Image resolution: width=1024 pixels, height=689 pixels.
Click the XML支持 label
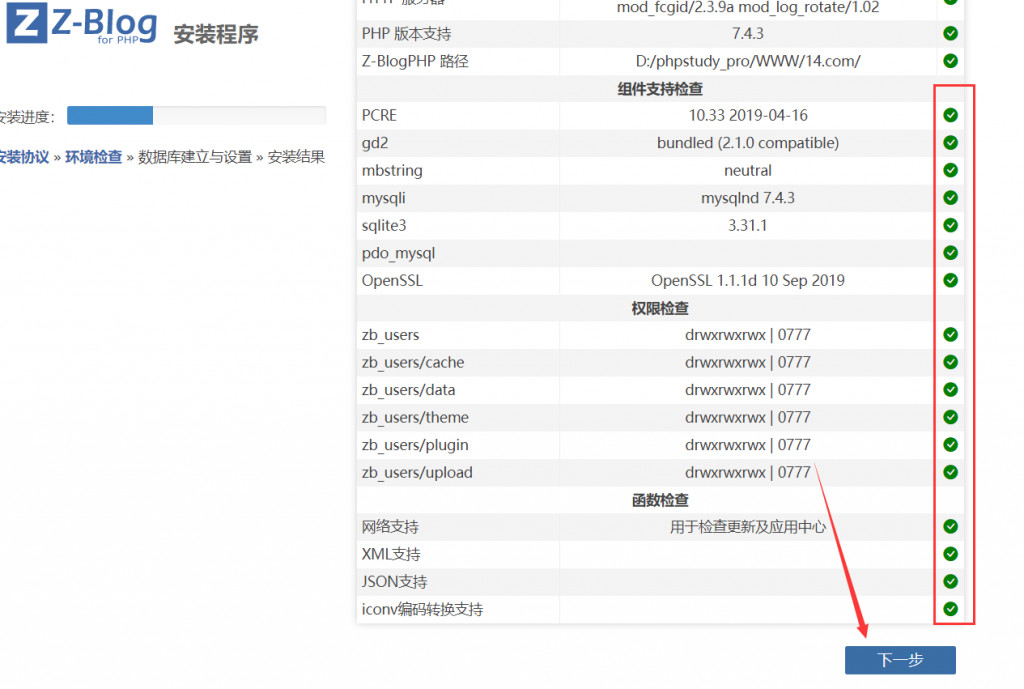(391, 554)
